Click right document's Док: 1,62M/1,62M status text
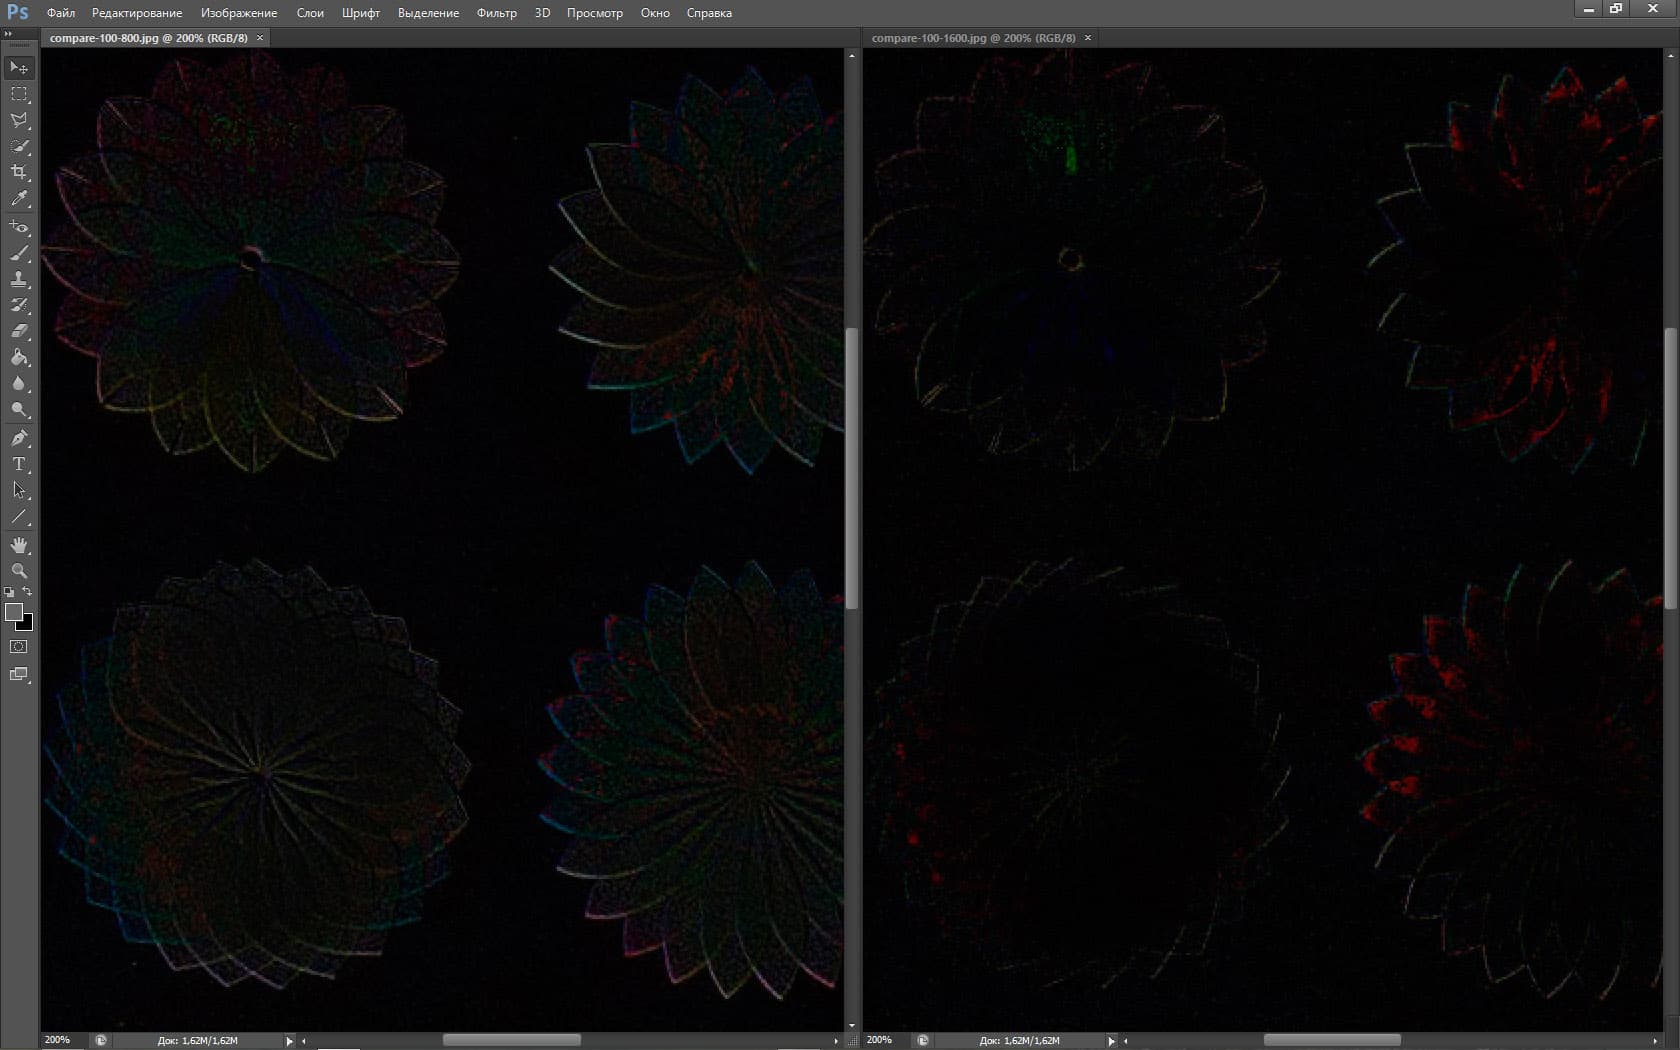 (1019, 1041)
